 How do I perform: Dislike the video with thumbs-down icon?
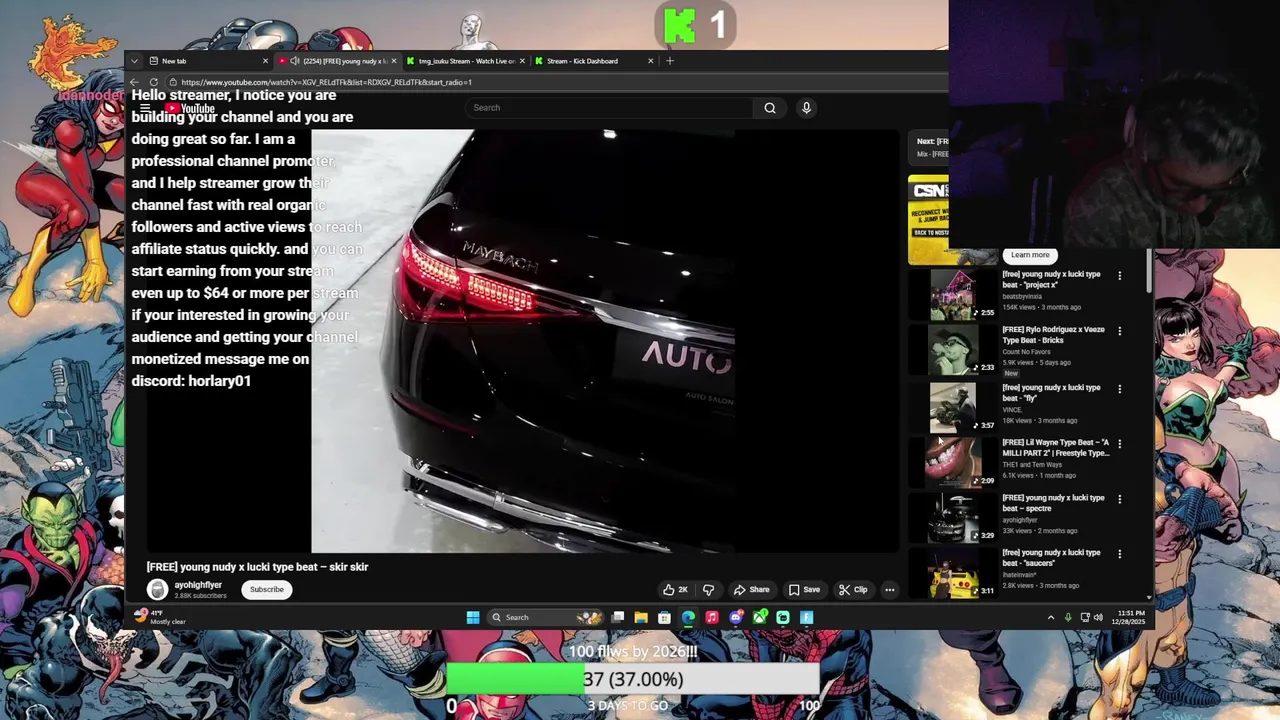(x=708, y=590)
